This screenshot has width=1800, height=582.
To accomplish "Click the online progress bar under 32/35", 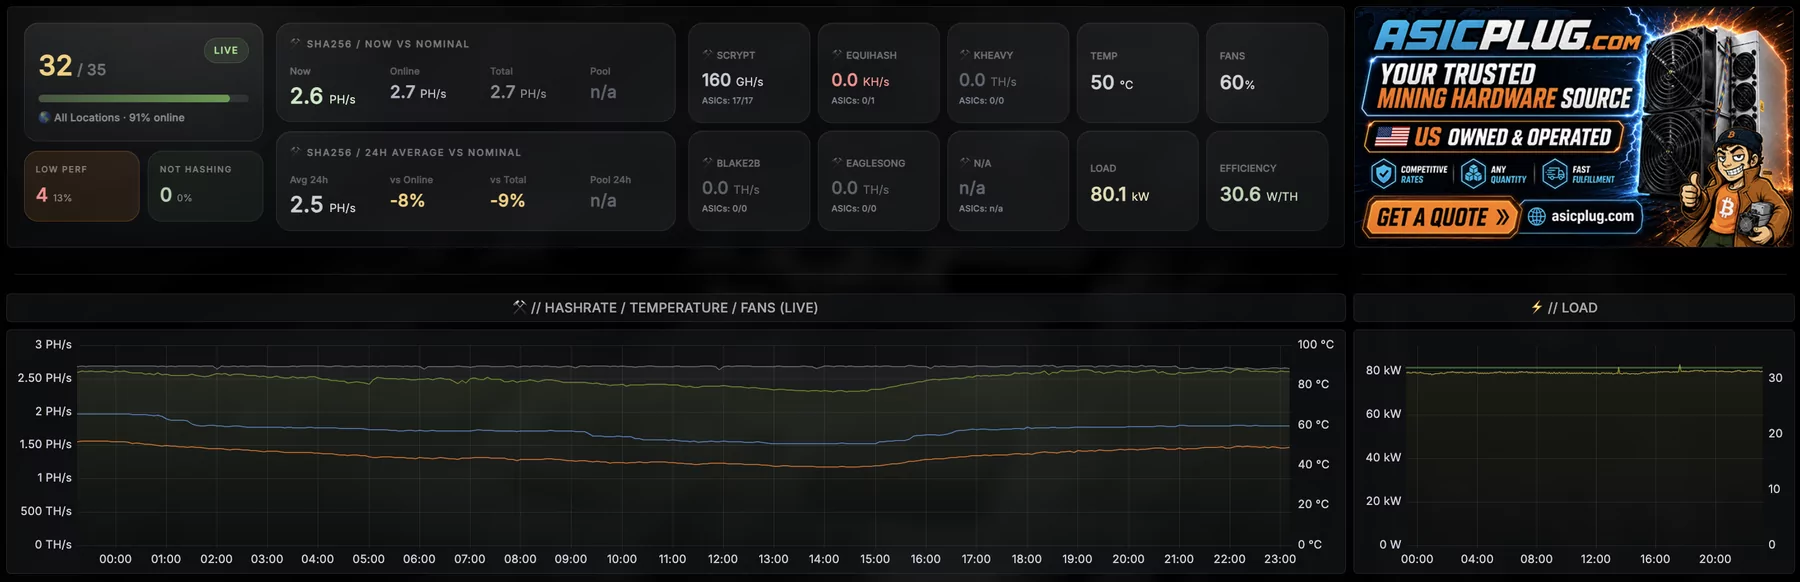I will (143, 98).
